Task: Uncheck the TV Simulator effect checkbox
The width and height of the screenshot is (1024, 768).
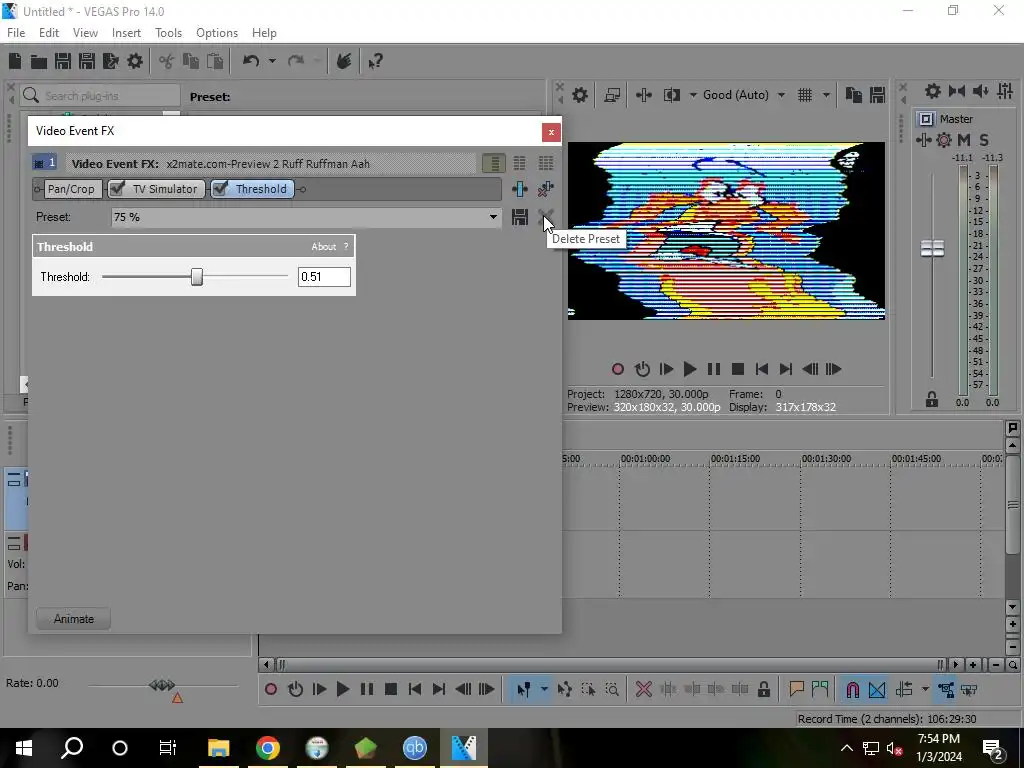Action: coord(118,189)
